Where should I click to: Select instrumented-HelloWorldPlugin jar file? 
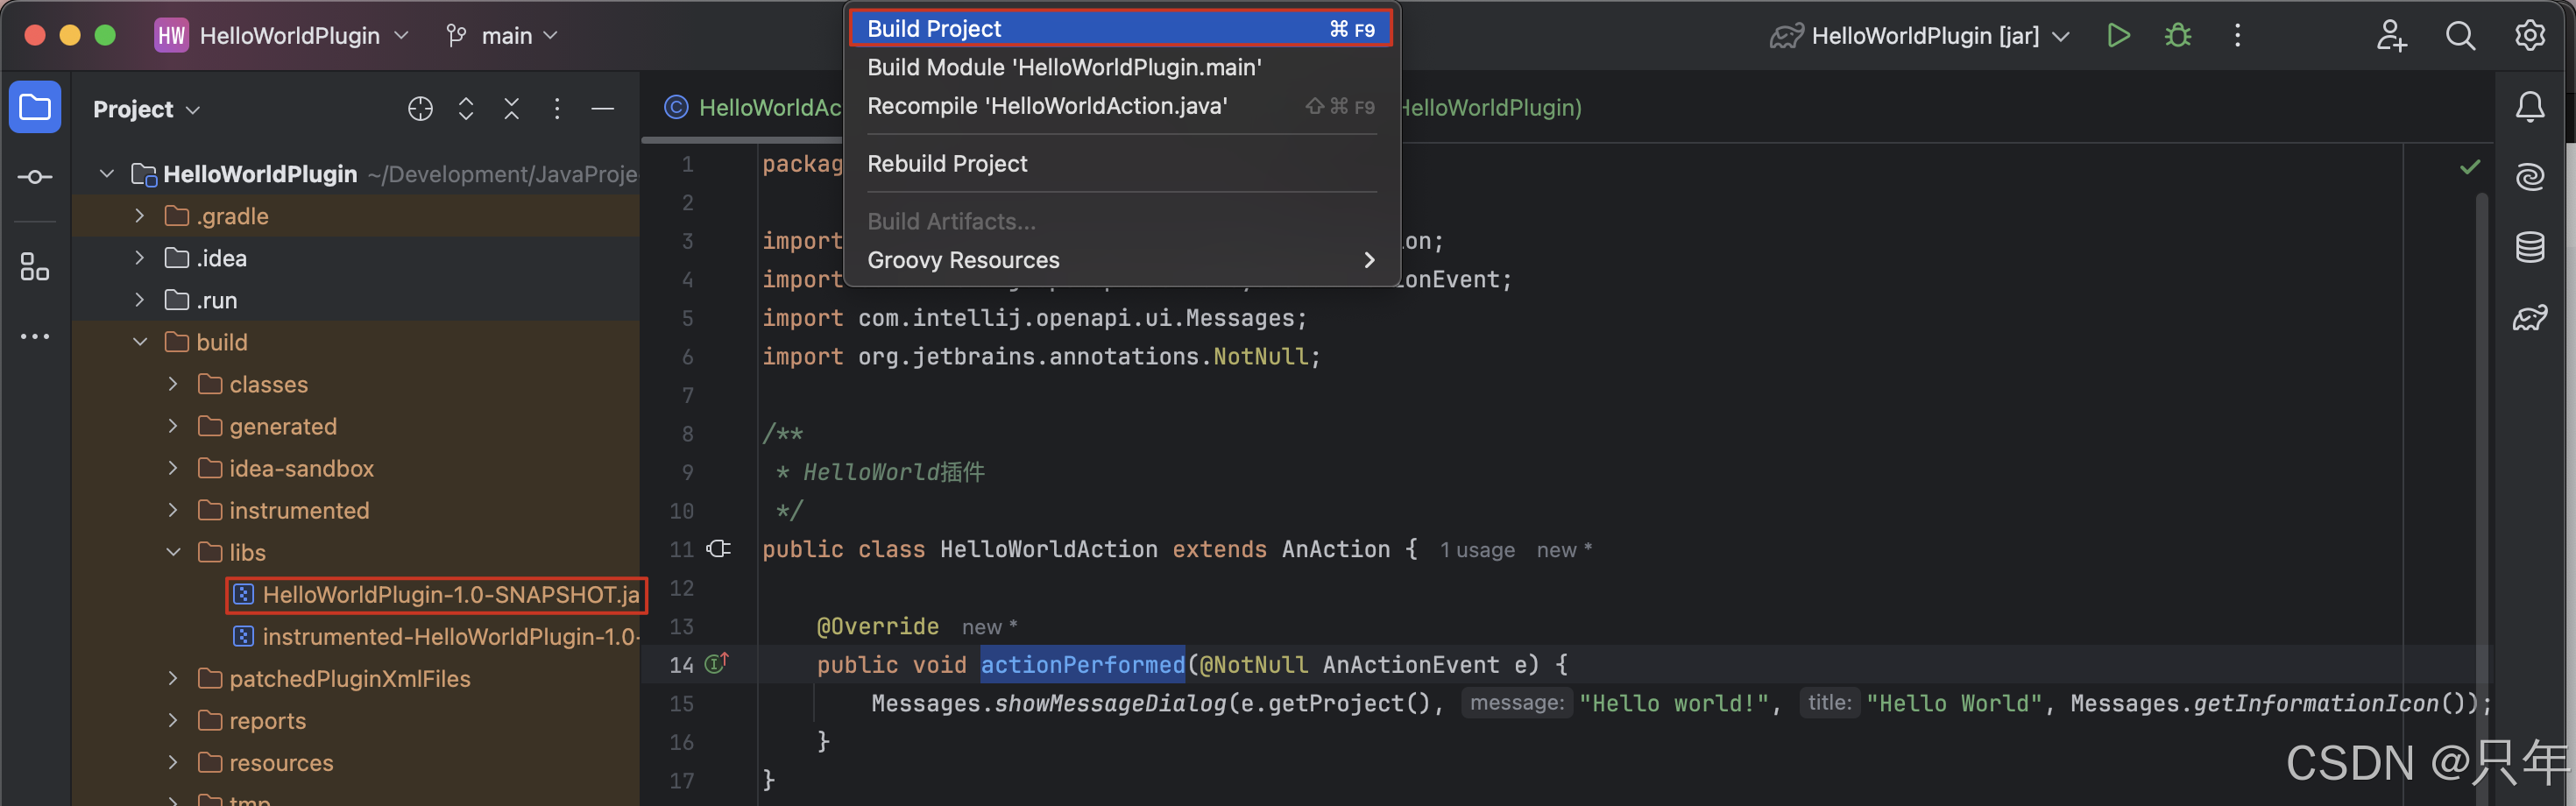(x=437, y=637)
